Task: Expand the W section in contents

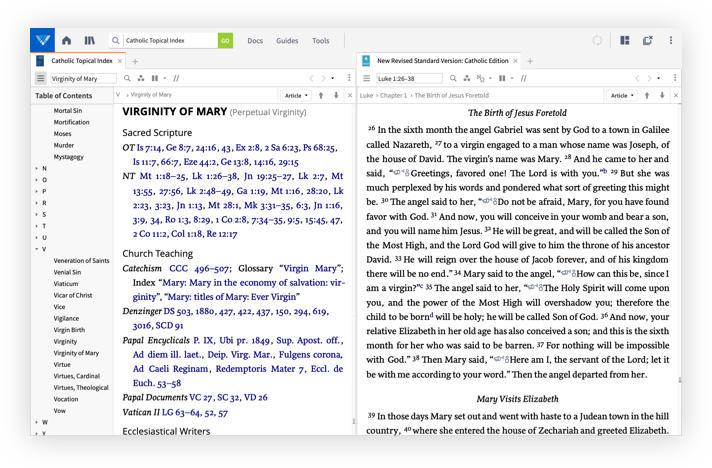Action: [36, 422]
